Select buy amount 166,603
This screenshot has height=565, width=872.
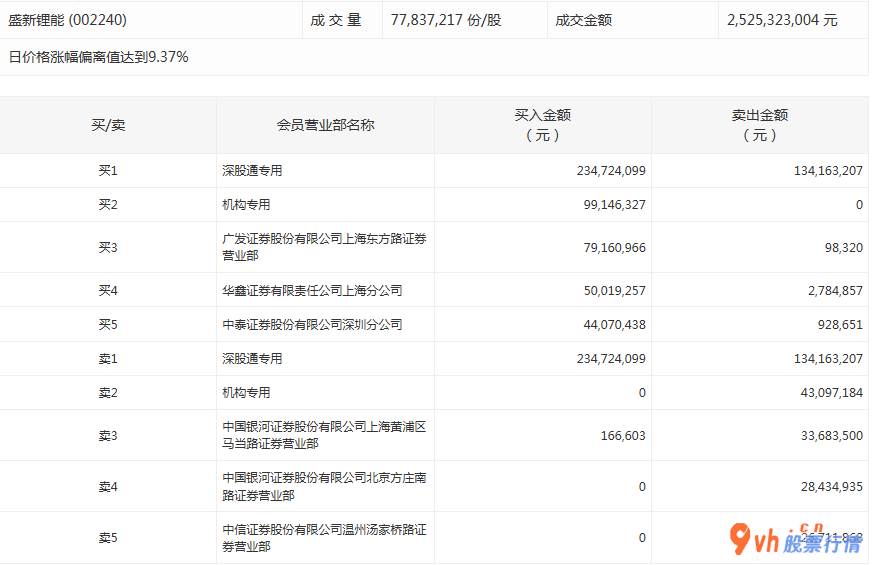[x=623, y=435]
